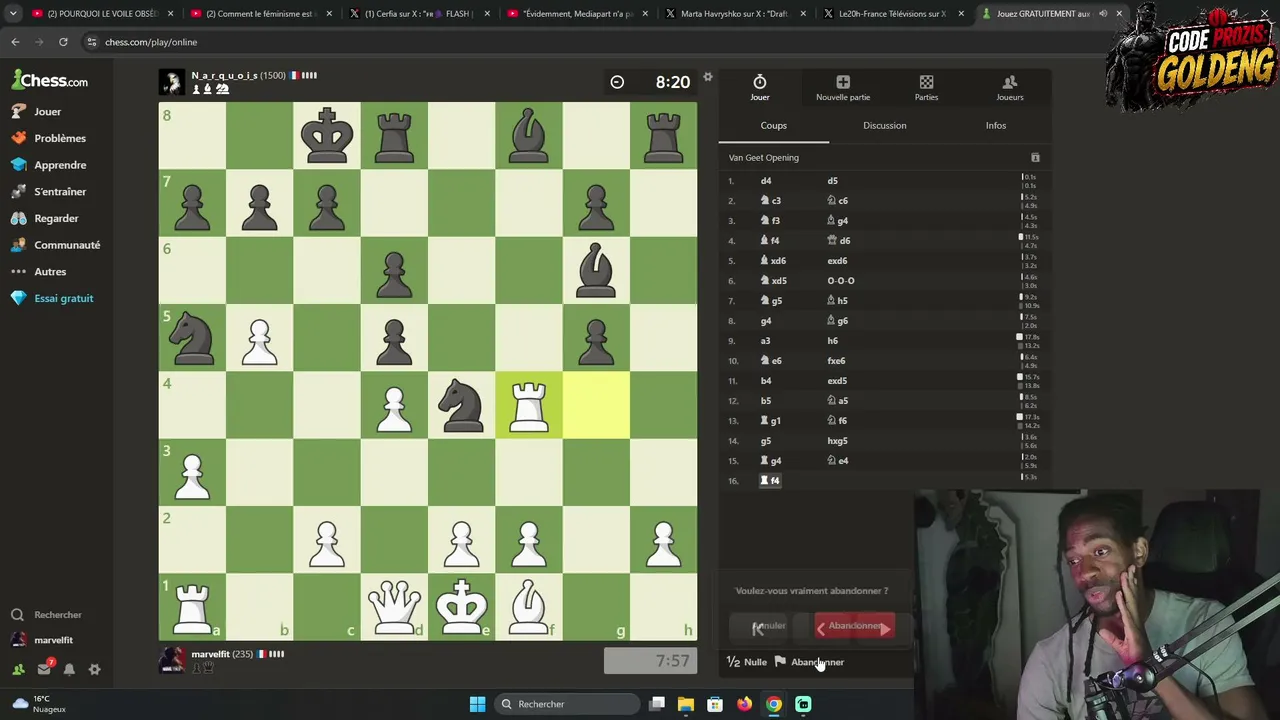Switch to the Infos tab
The image size is (1280, 720).
pos(996,125)
